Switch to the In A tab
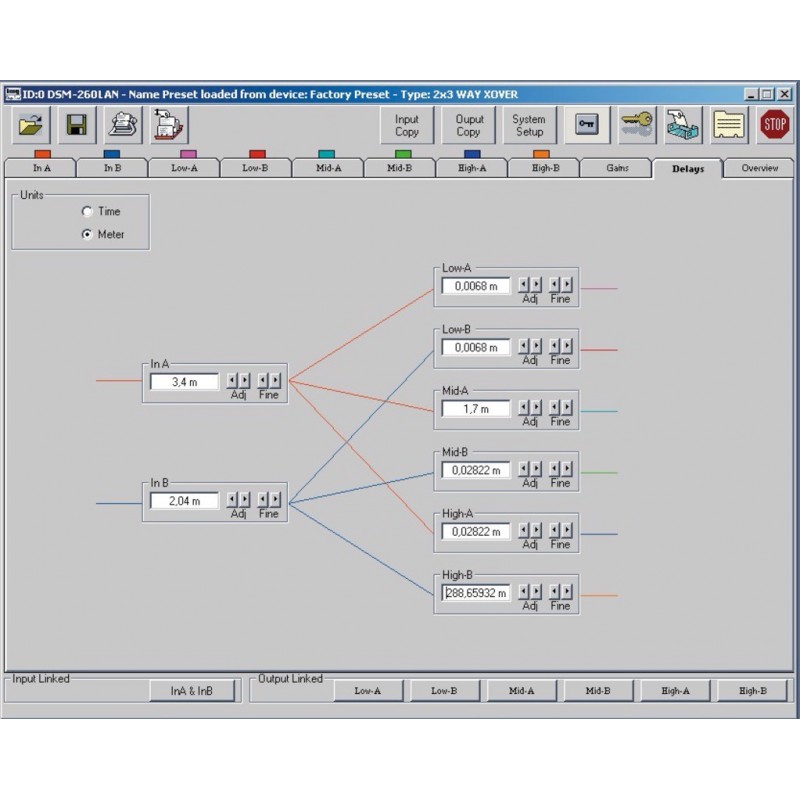Image resolution: width=800 pixels, height=800 pixels. [41, 168]
